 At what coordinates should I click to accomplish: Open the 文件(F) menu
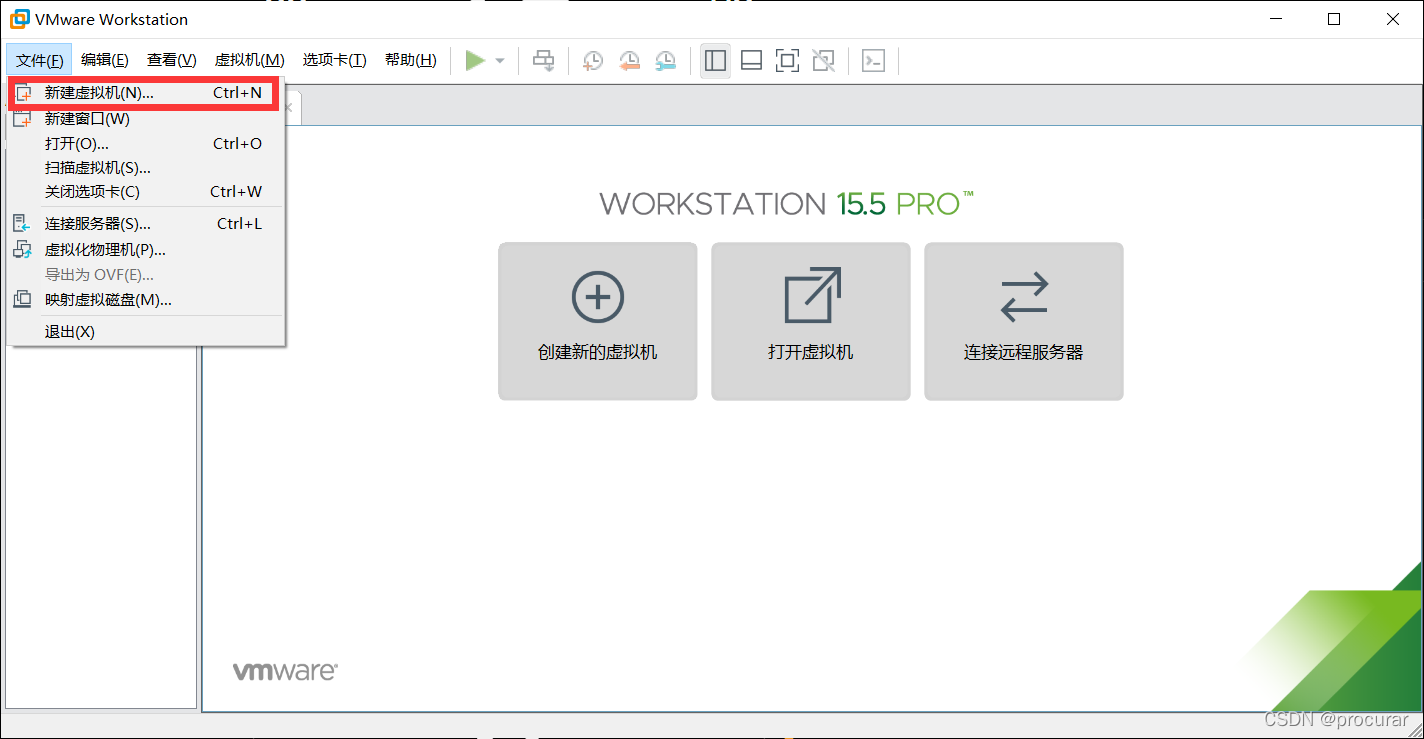click(x=39, y=61)
